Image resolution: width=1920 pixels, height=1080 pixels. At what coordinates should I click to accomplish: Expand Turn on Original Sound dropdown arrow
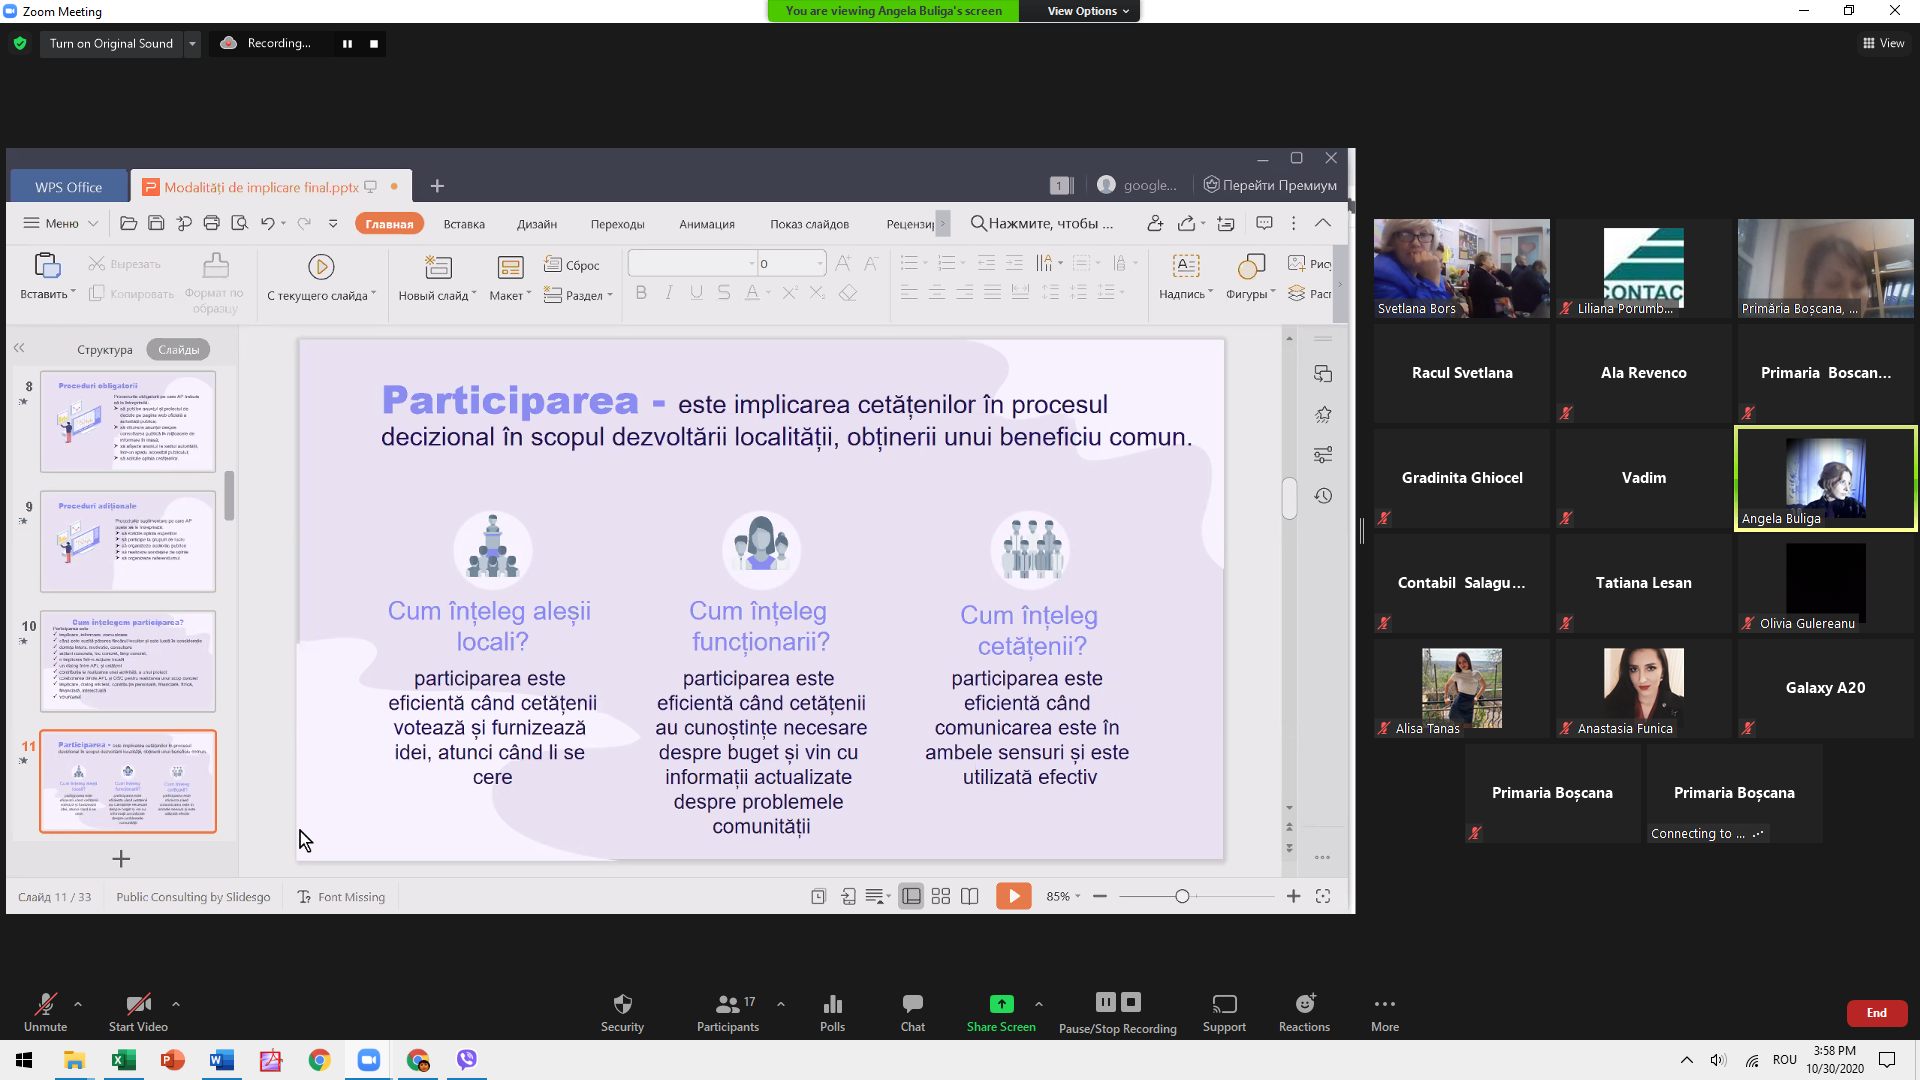tap(192, 44)
